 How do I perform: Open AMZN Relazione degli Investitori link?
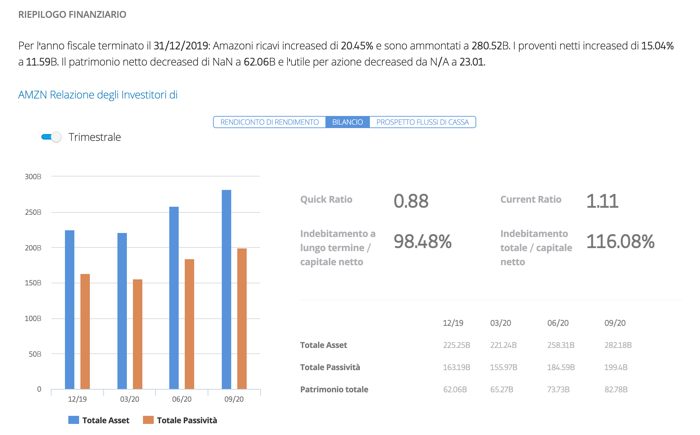[x=98, y=95]
